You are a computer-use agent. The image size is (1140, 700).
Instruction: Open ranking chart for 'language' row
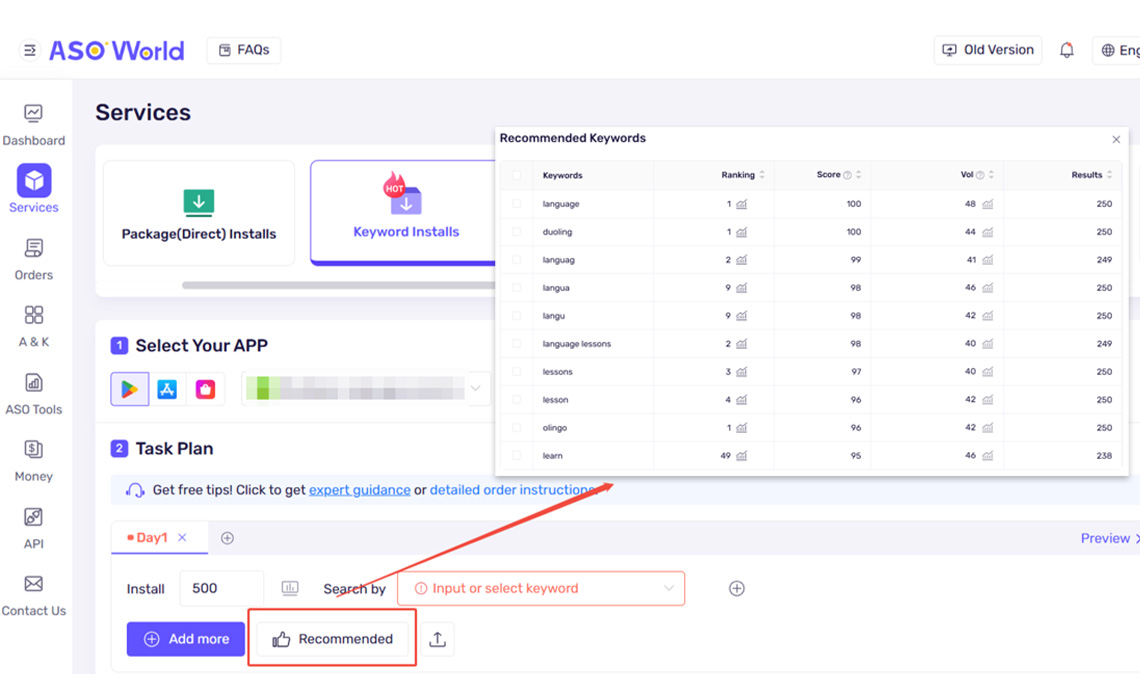(742, 204)
